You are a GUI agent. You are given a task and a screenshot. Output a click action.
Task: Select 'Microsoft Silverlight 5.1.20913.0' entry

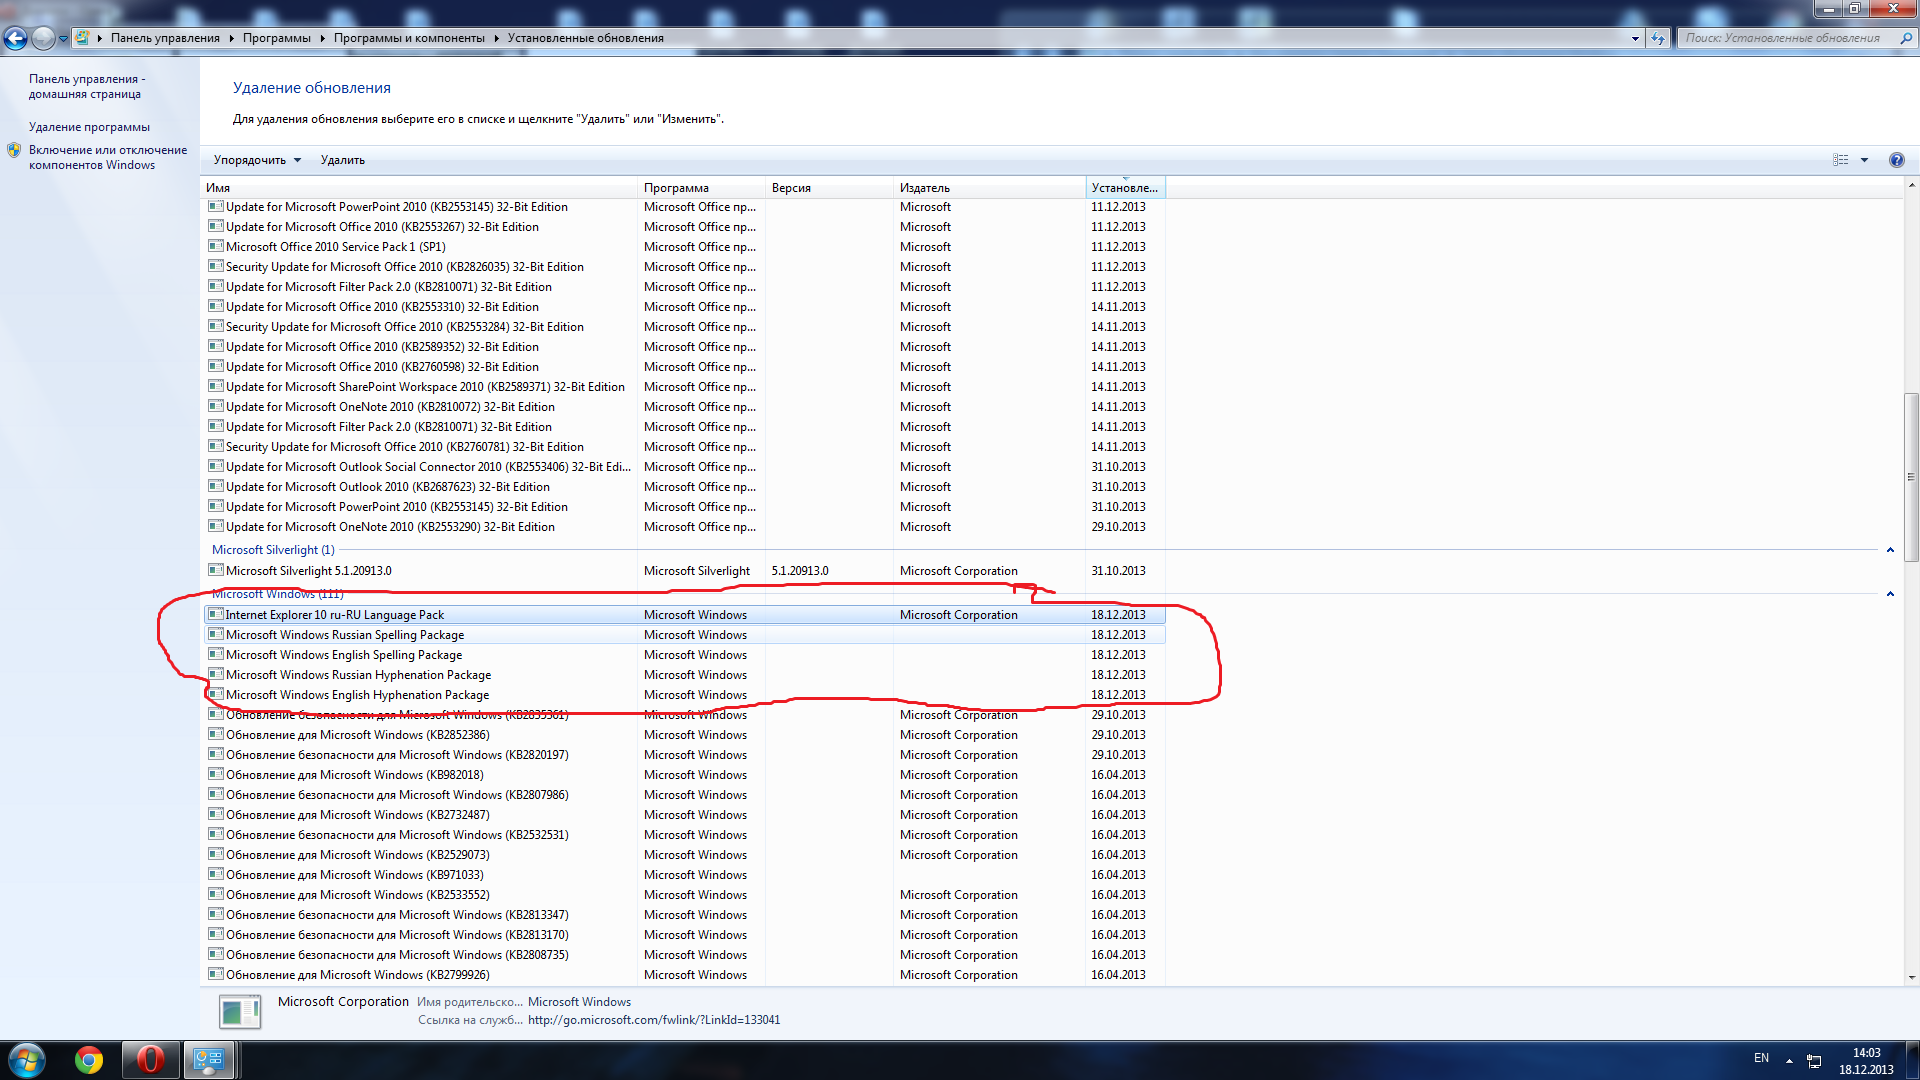(x=685, y=571)
